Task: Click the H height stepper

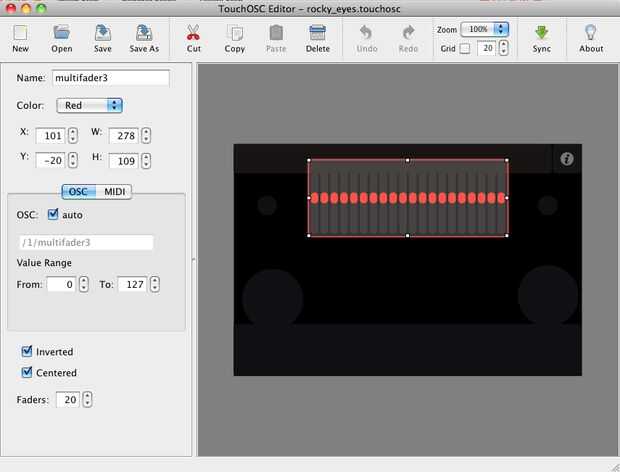Action: click(x=146, y=160)
